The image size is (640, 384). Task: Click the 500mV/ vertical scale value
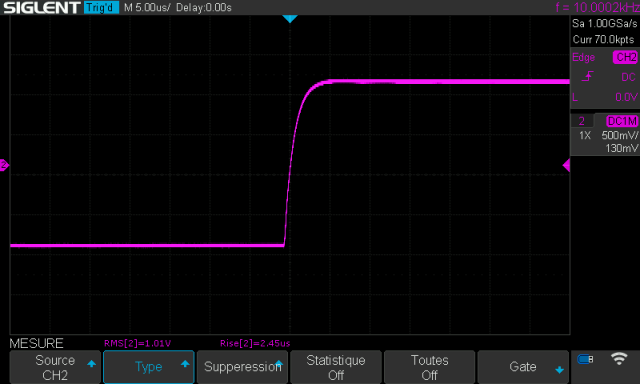pos(620,135)
